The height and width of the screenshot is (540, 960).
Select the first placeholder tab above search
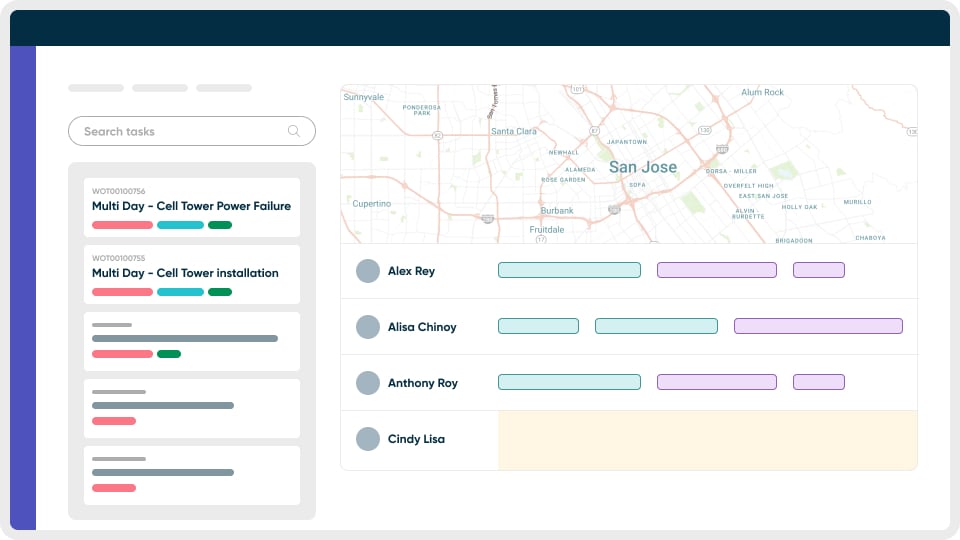point(96,88)
